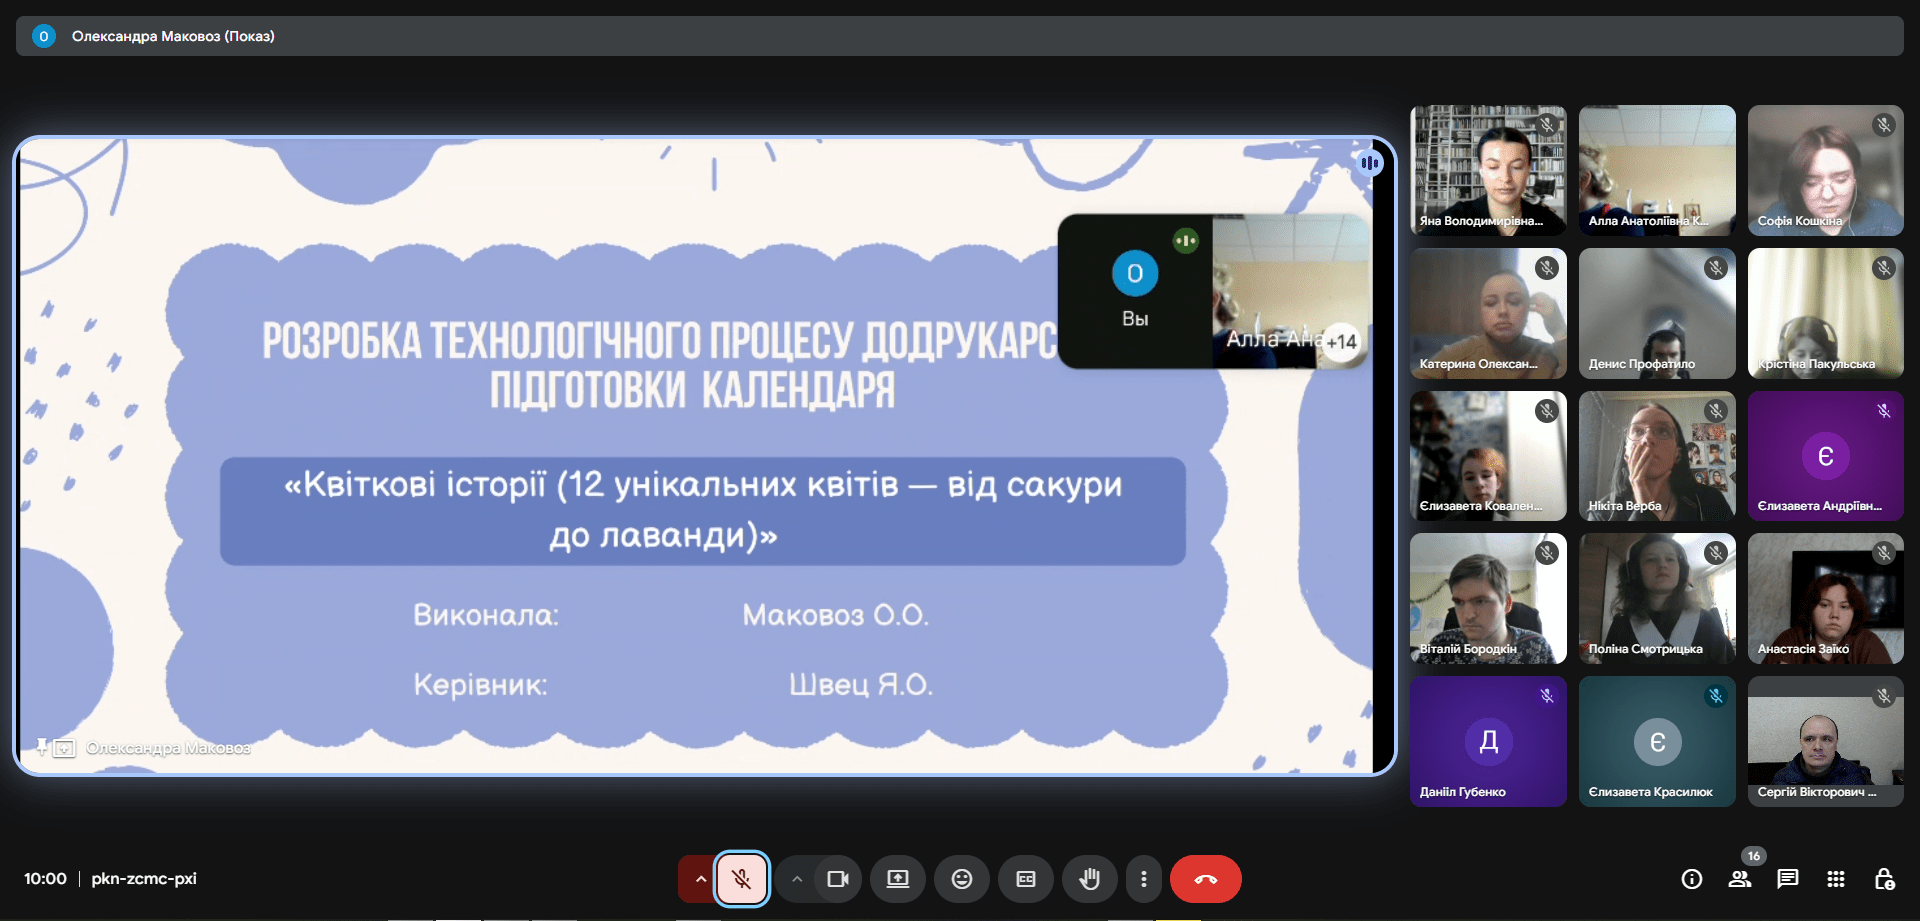Expand video settings arrow beside camera

tap(797, 879)
